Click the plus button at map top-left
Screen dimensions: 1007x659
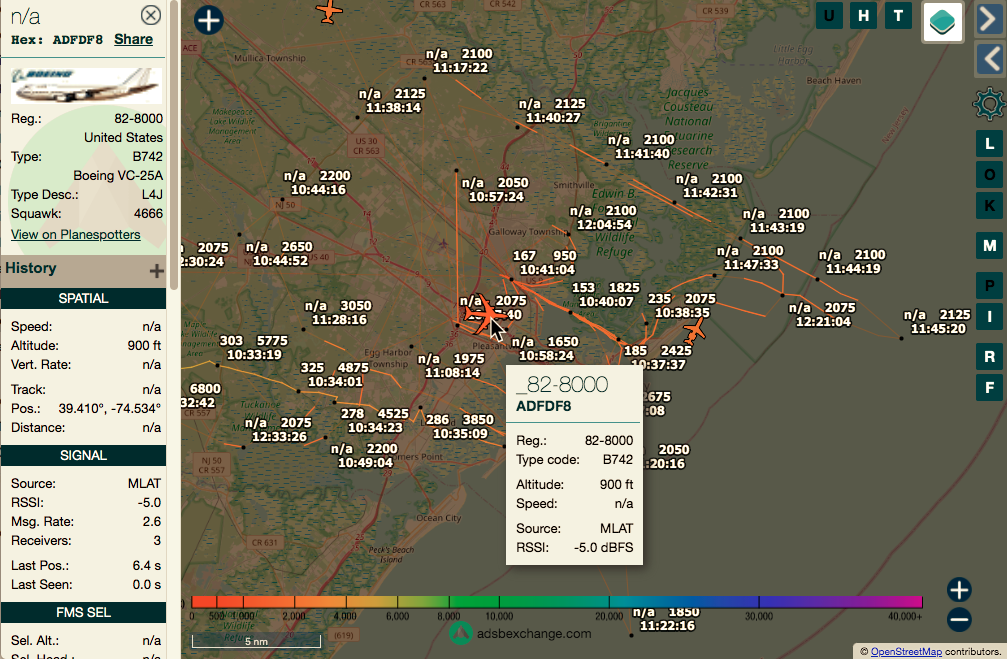coord(209,20)
